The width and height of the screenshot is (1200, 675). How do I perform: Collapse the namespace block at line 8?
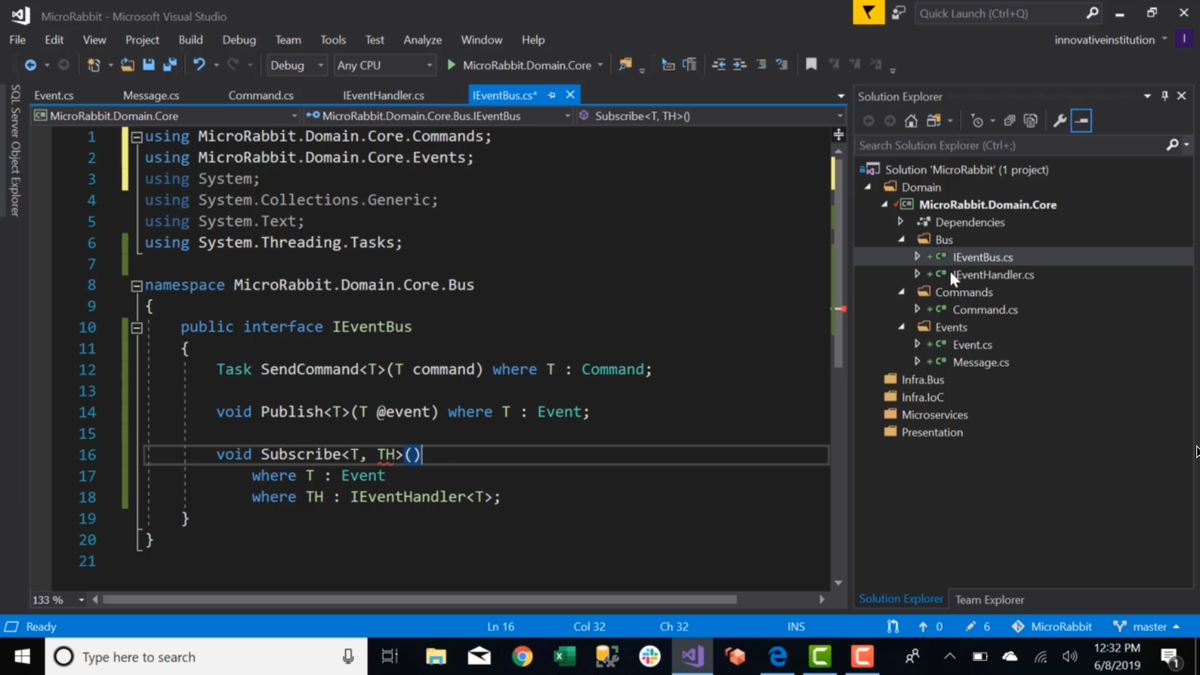coord(137,285)
